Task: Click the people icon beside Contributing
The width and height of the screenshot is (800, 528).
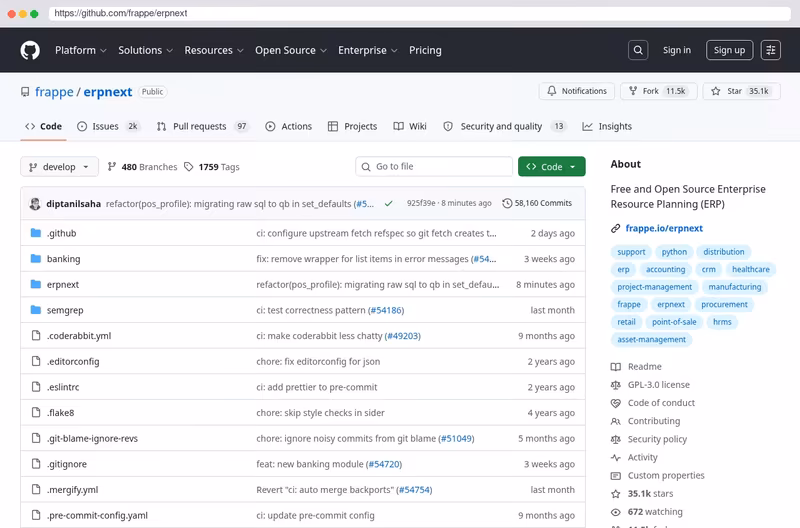Action: (x=616, y=421)
